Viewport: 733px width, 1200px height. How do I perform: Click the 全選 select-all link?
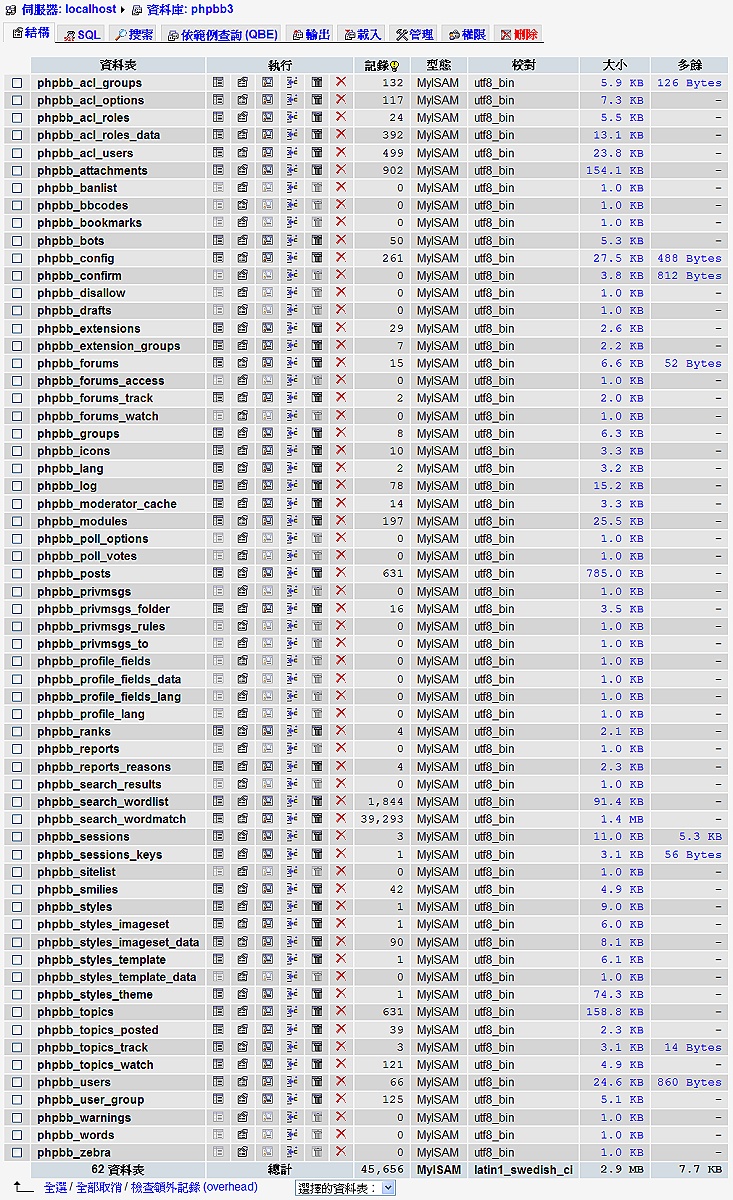click(x=55, y=1187)
